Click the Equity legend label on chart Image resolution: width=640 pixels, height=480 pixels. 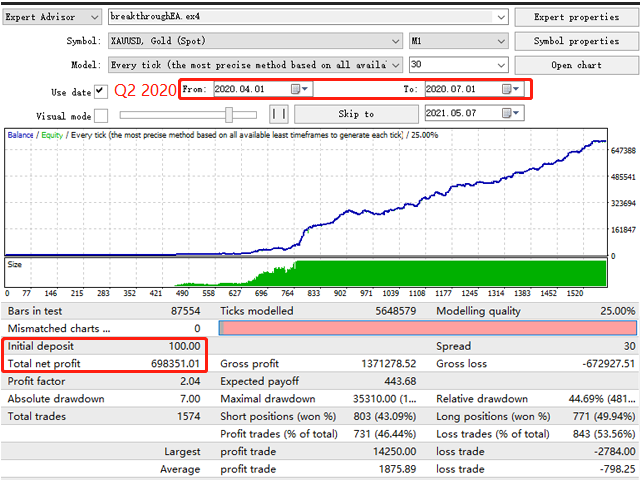click(x=52, y=135)
